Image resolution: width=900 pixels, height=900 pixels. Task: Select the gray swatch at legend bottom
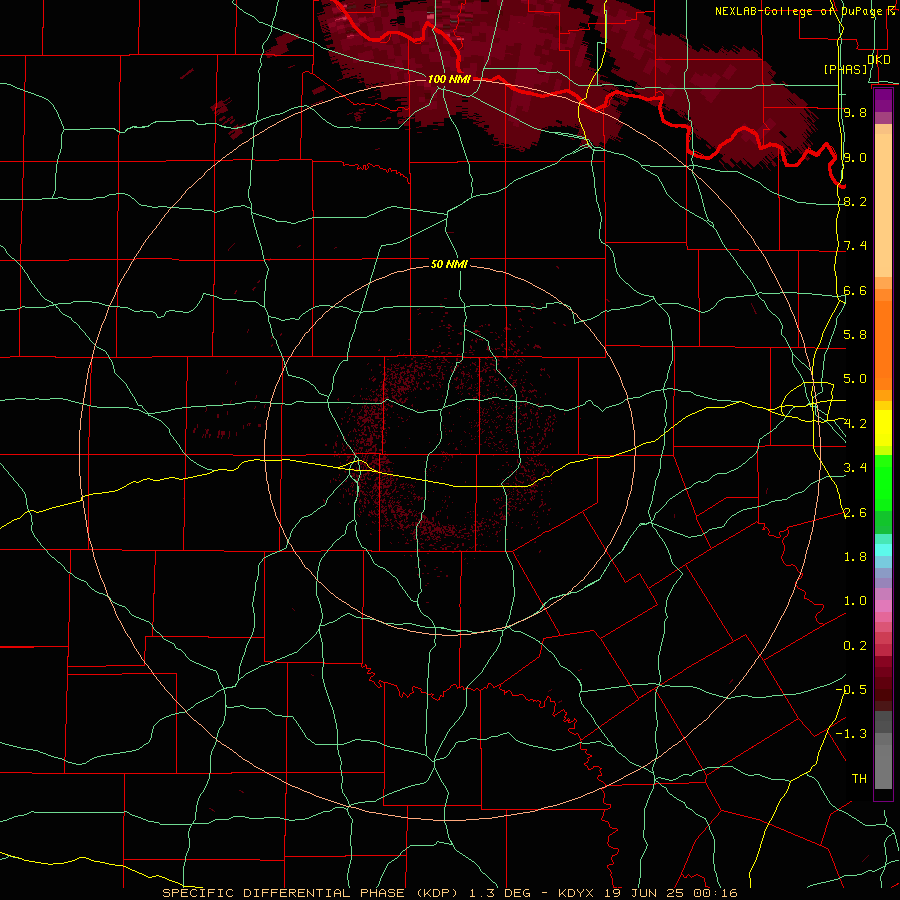(x=883, y=766)
